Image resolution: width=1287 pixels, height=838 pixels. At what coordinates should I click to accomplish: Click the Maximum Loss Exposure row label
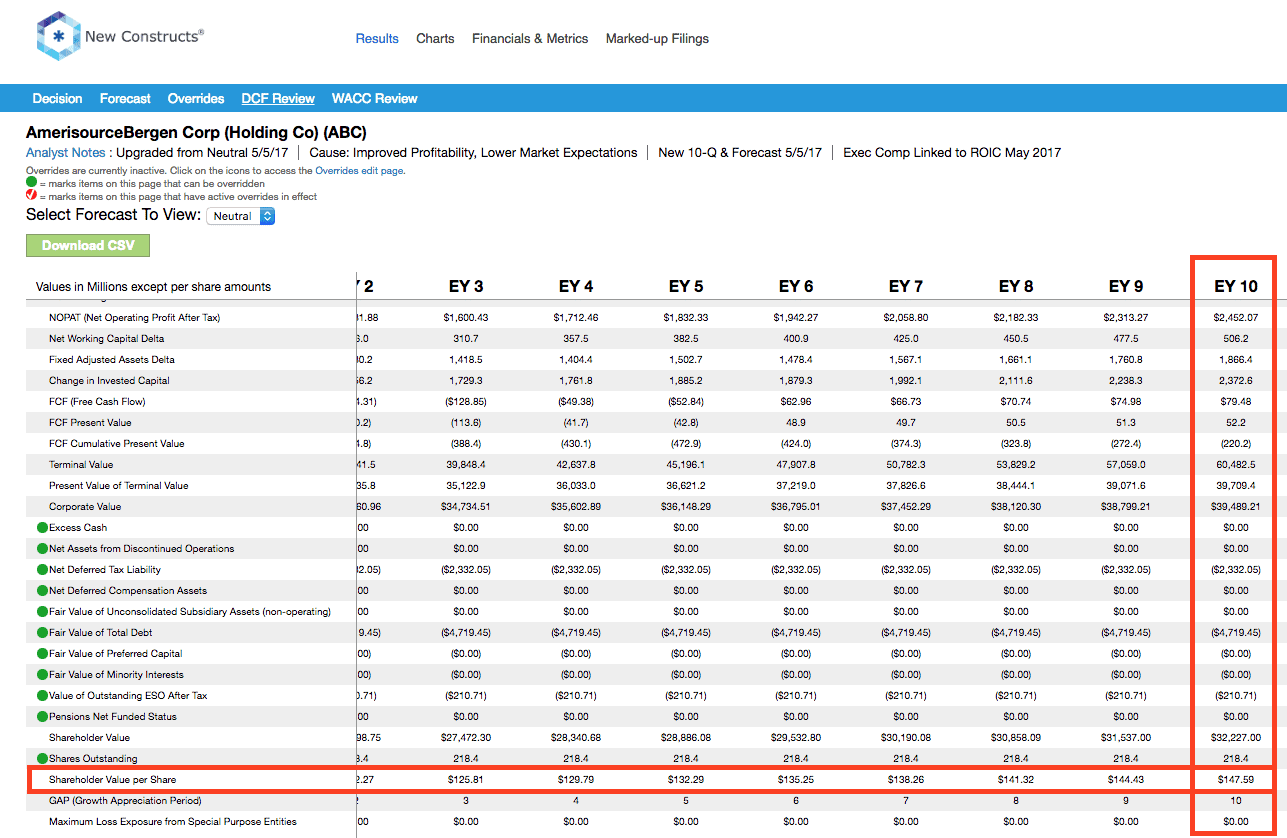point(173,822)
